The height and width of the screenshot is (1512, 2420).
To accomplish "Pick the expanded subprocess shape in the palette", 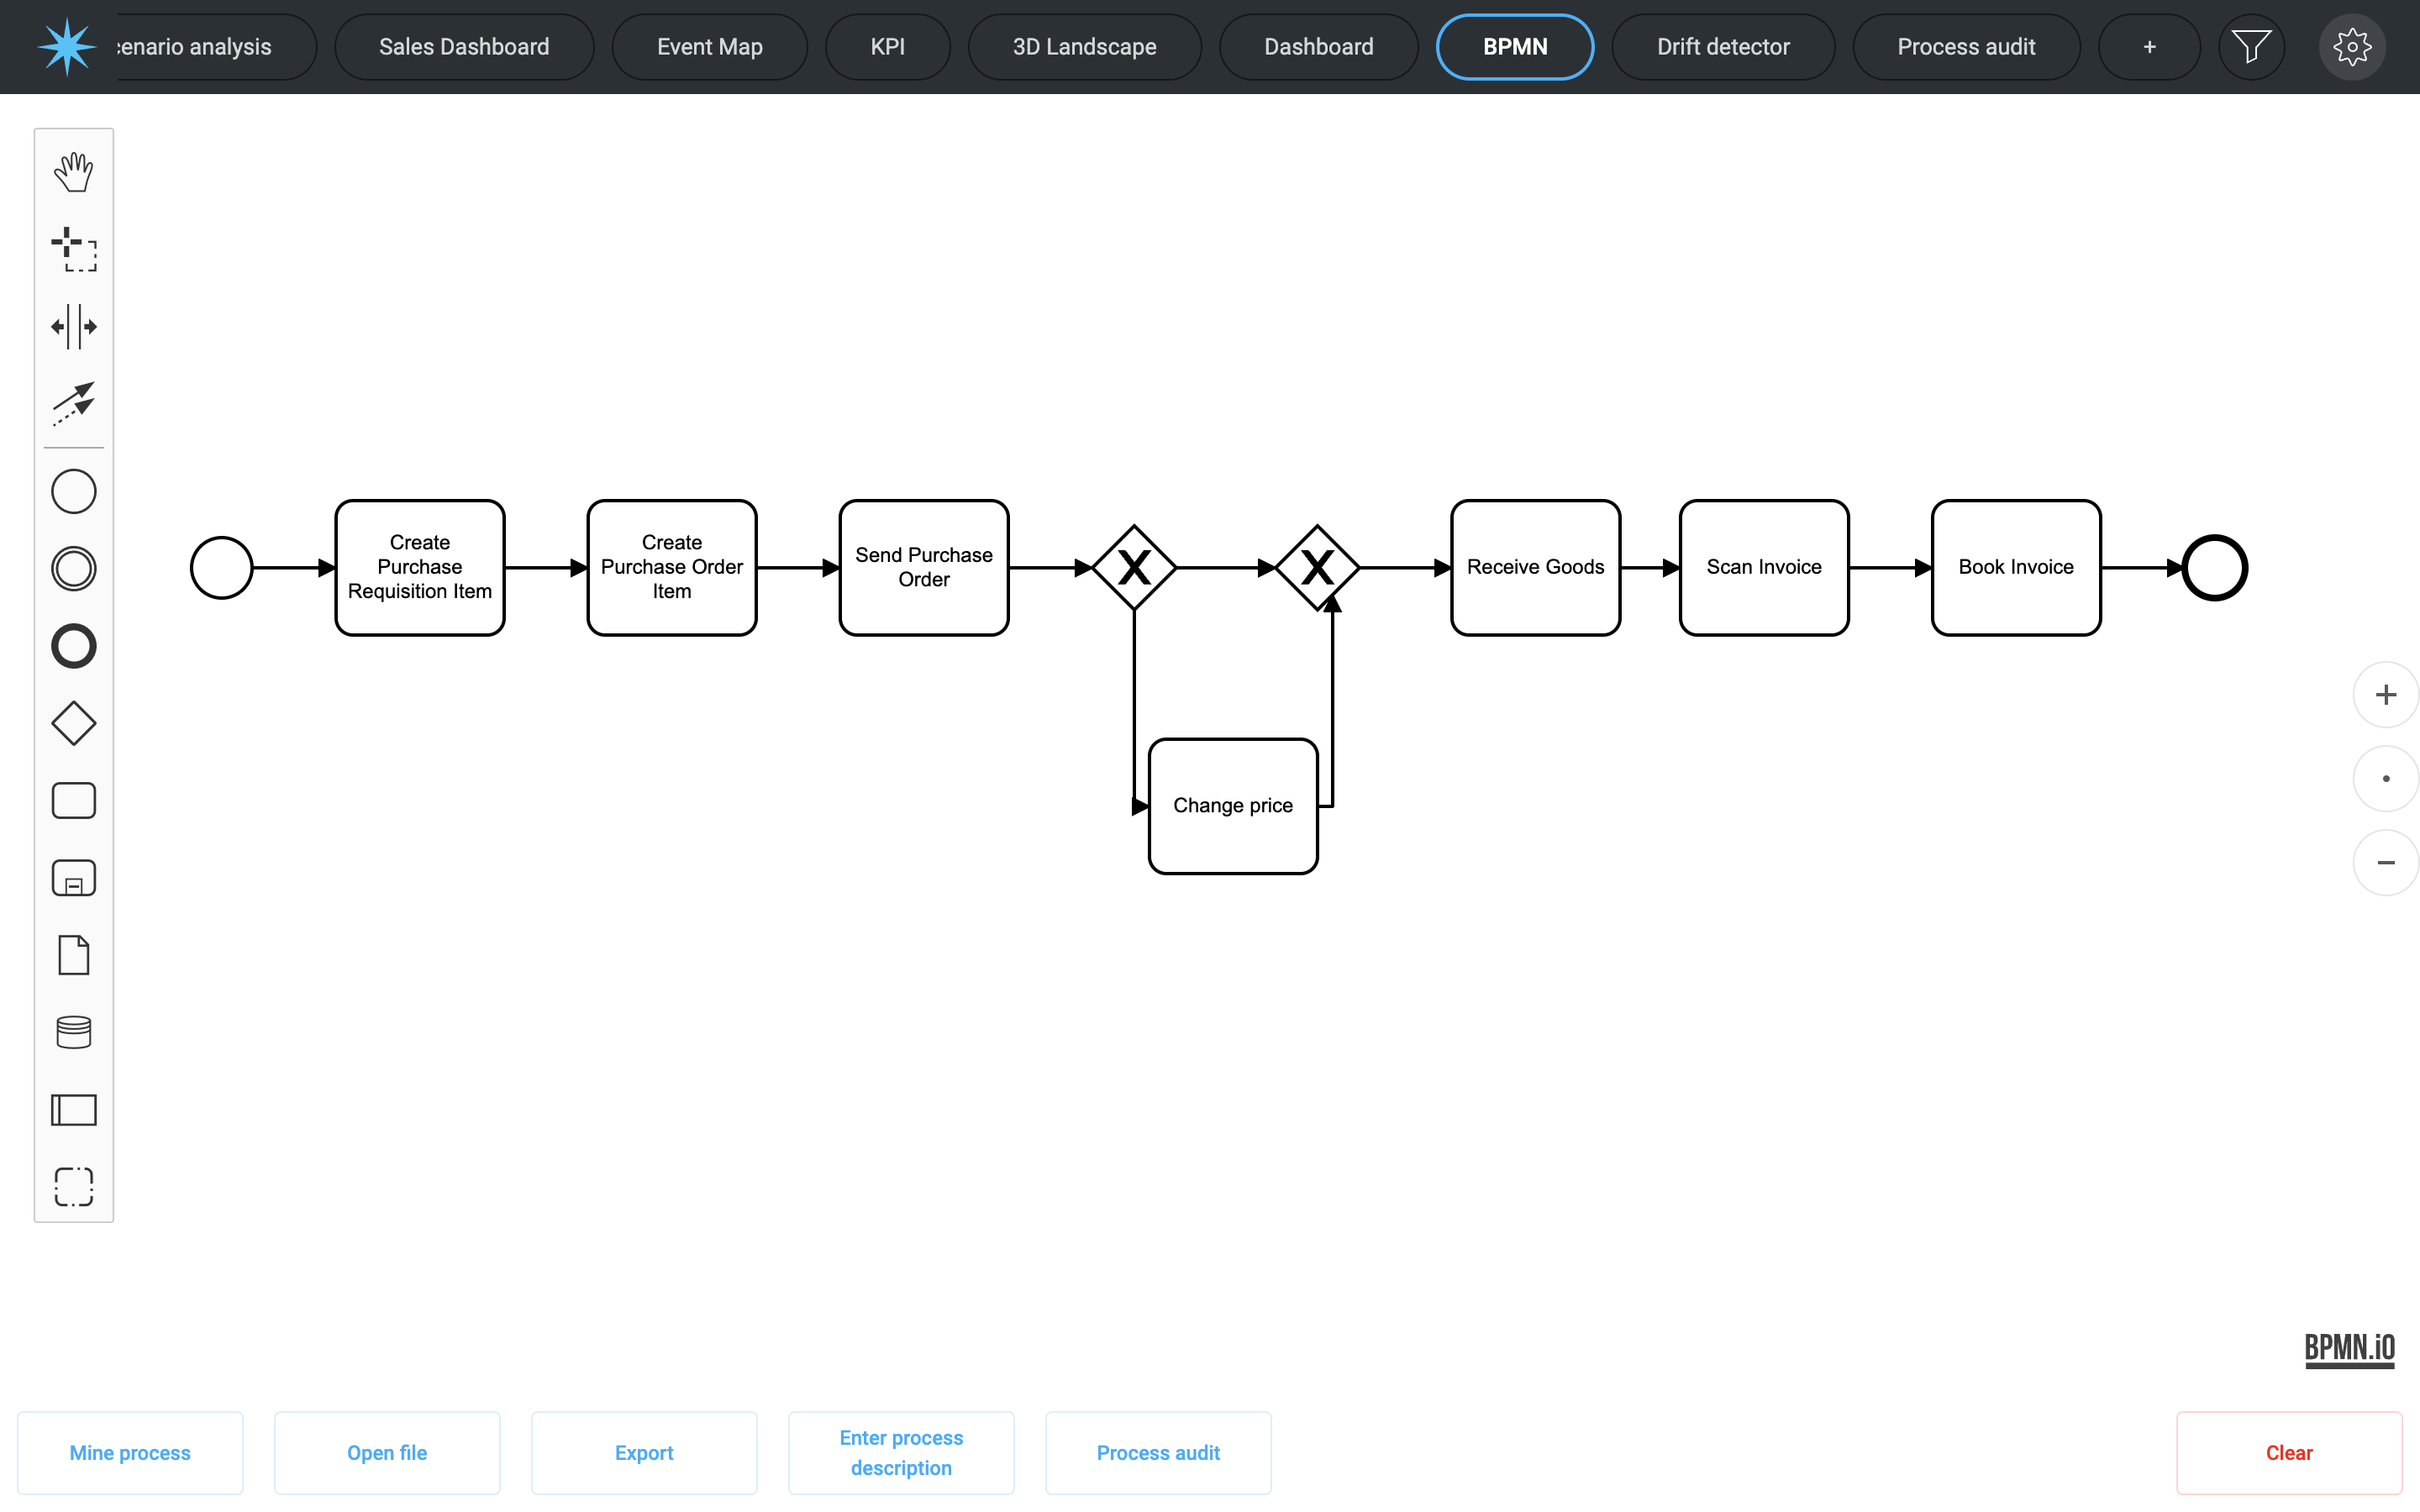I will coord(73,878).
